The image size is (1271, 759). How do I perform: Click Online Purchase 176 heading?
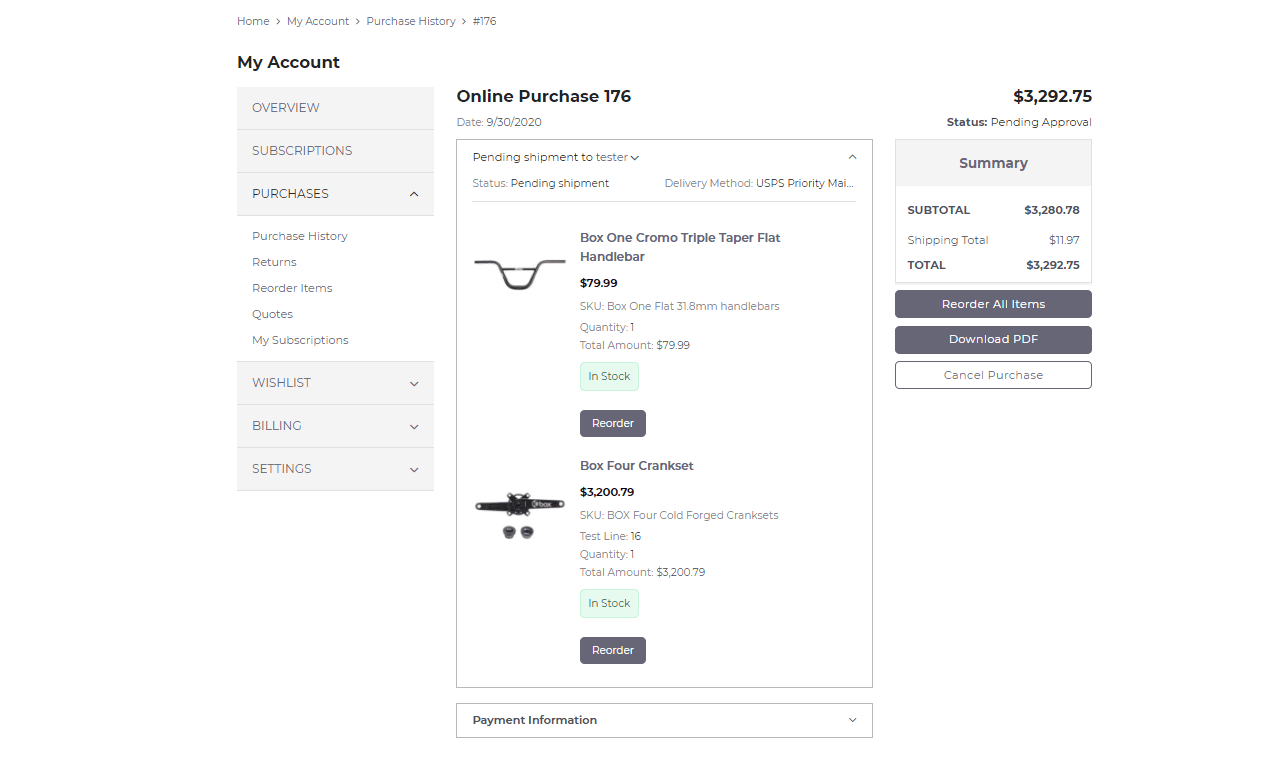pos(544,96)
